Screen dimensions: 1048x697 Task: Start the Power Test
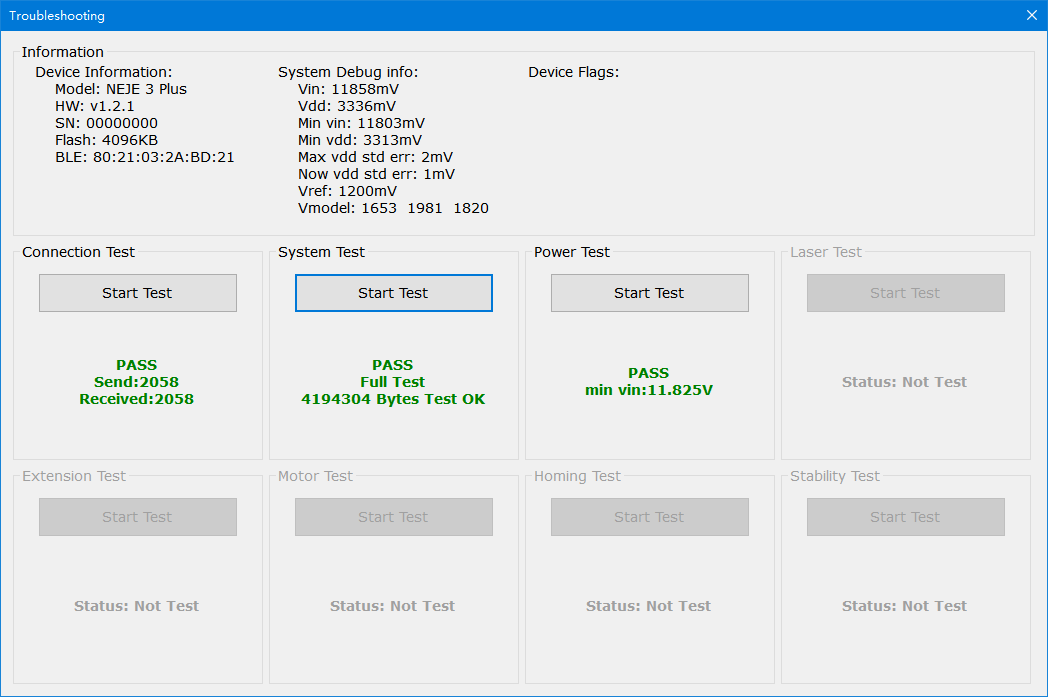point(649,293)
